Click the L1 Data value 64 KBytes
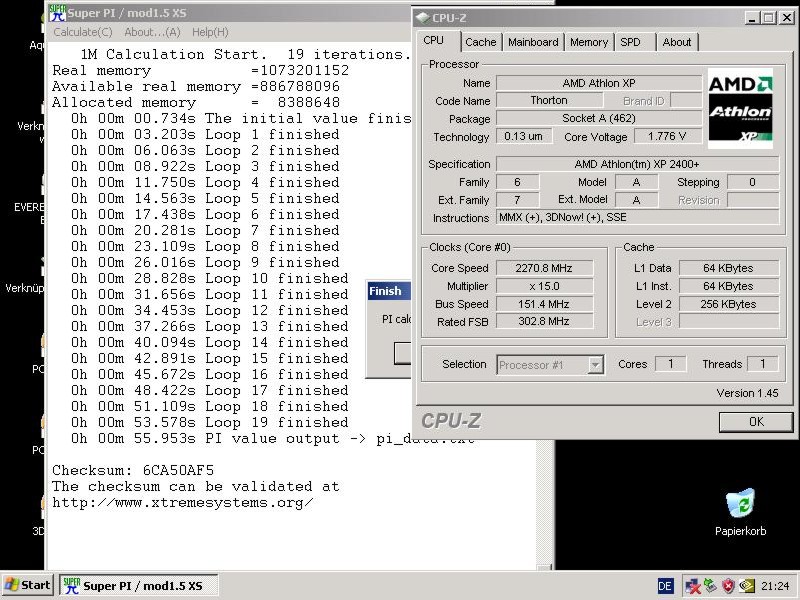 pos(729,268)
